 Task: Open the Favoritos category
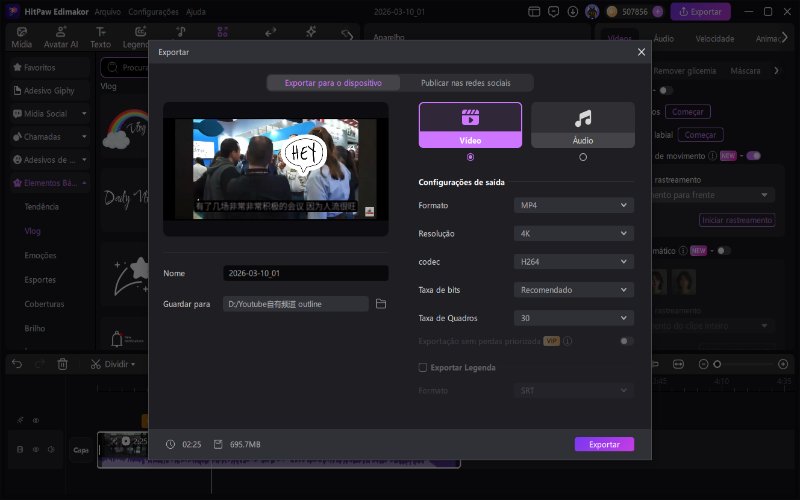click(x=49, y=67)
